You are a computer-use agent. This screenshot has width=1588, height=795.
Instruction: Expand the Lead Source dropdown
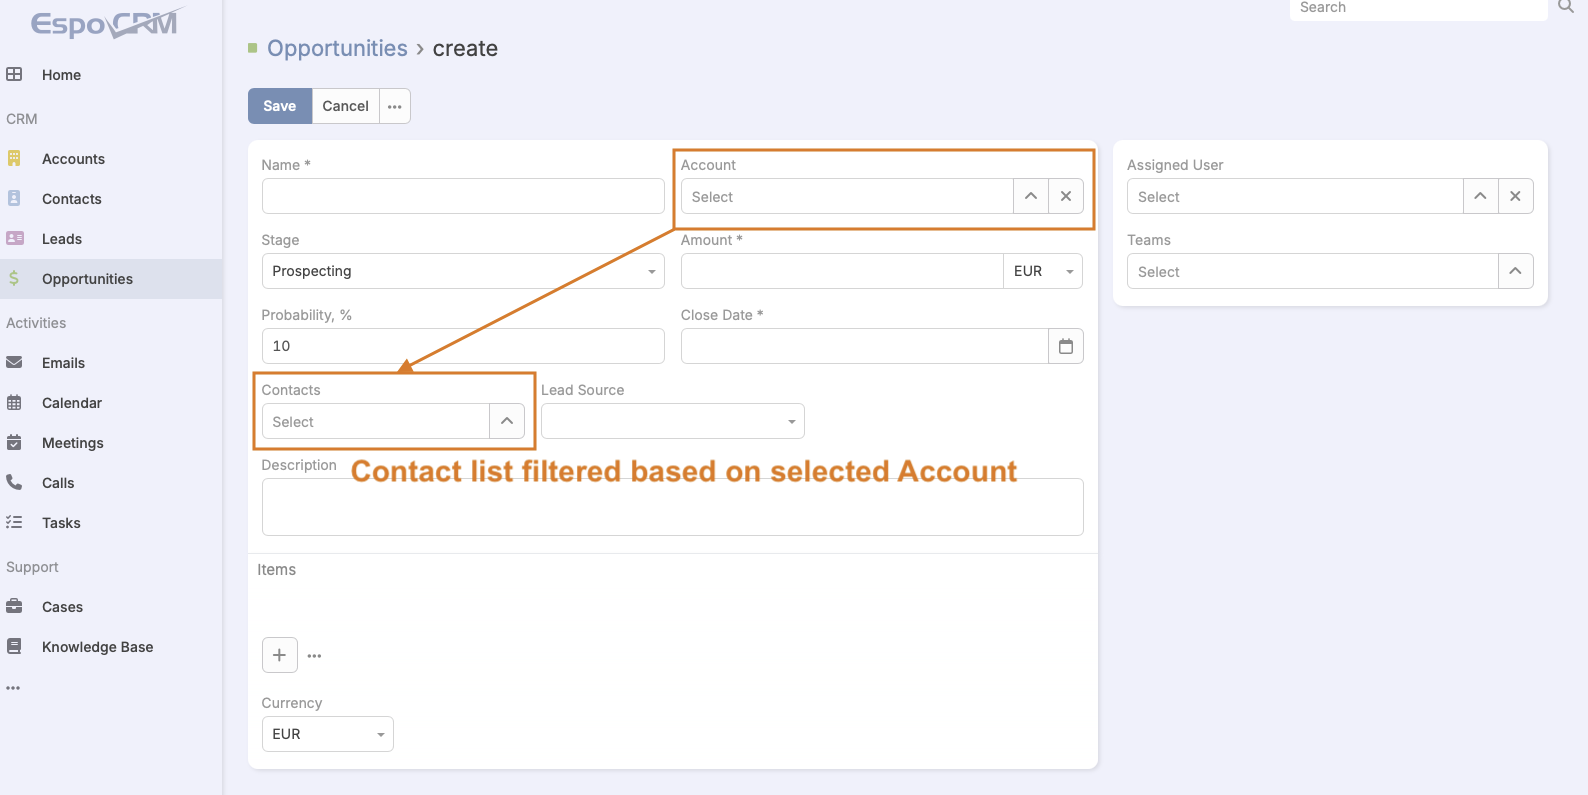(672, 421)
